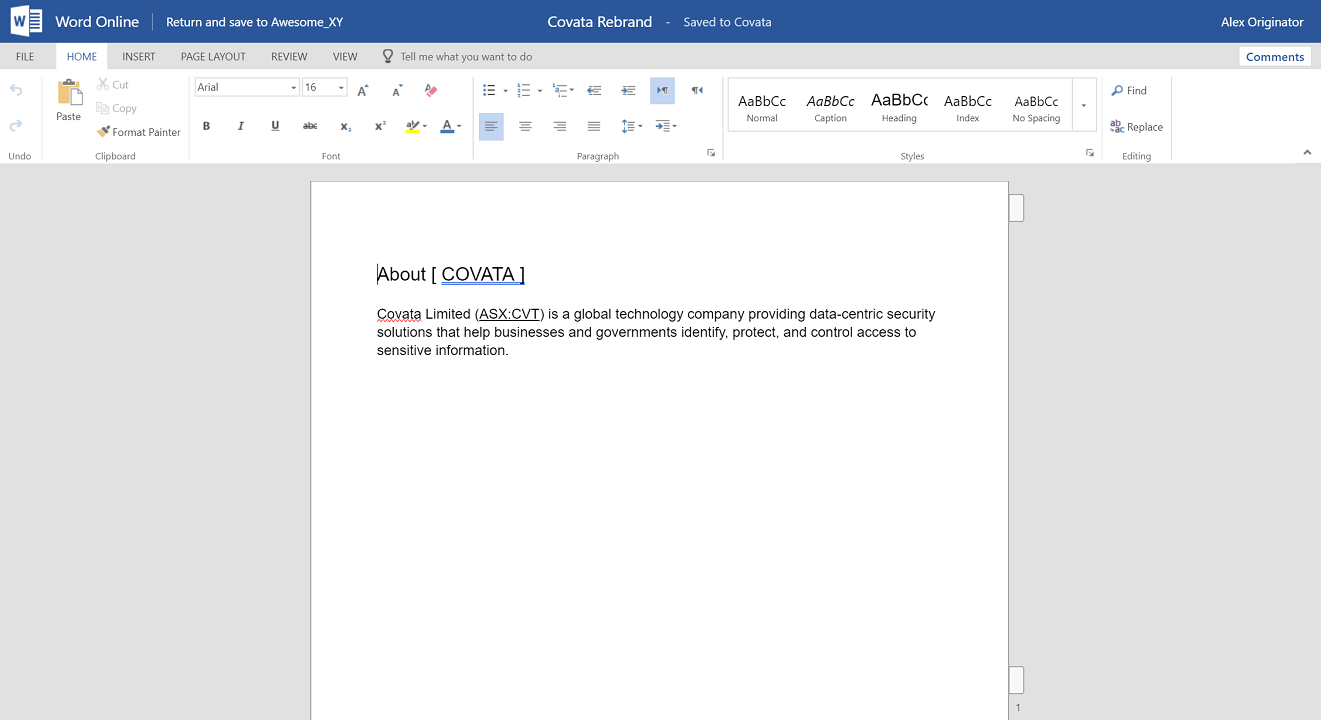The height and width of the screenshot is (720, 1321).
Task: Open the font color picker
Action: pyautogui.click(x=451, y=126)
